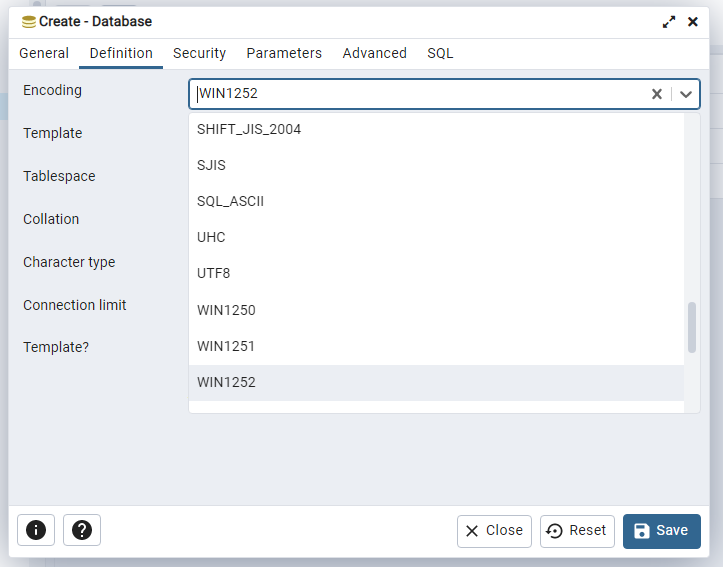Pick WIN1251 in the dropdown list
This screenshot has height=567, width=723.
(226, 346)
